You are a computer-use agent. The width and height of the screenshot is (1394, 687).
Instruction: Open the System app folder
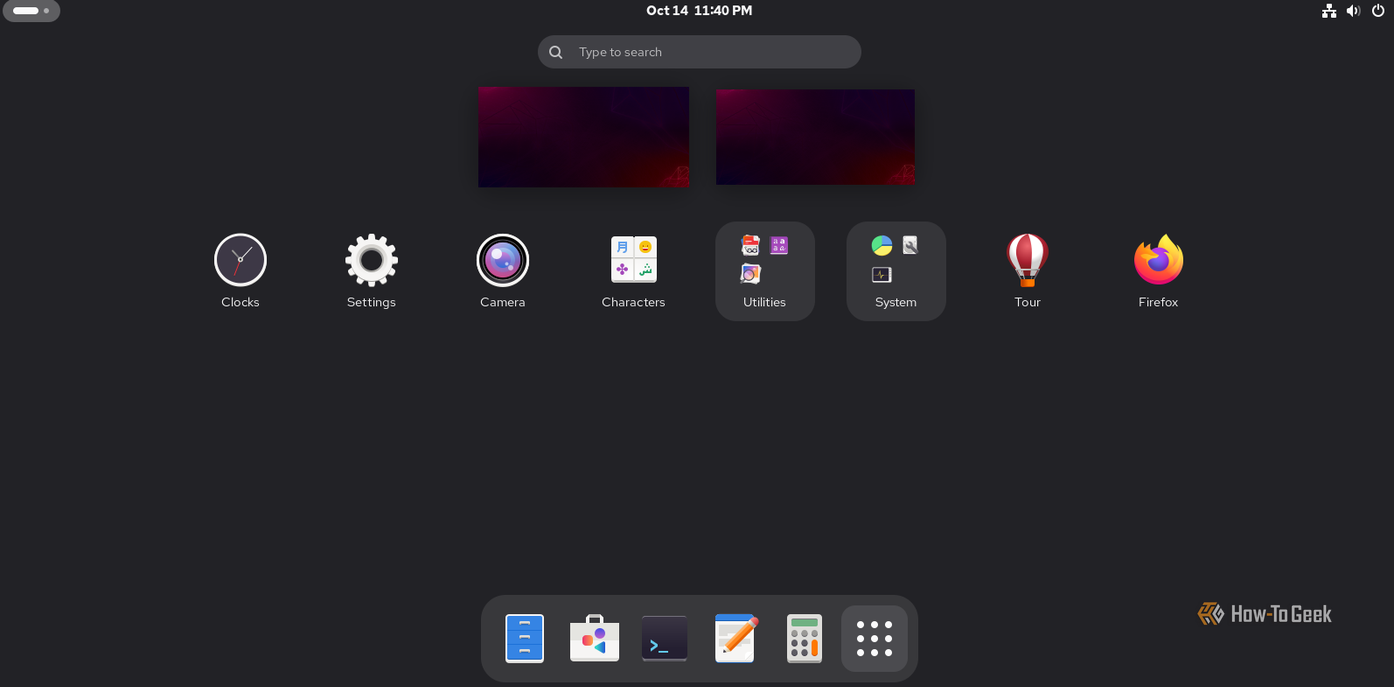click(x=896, y=271)
